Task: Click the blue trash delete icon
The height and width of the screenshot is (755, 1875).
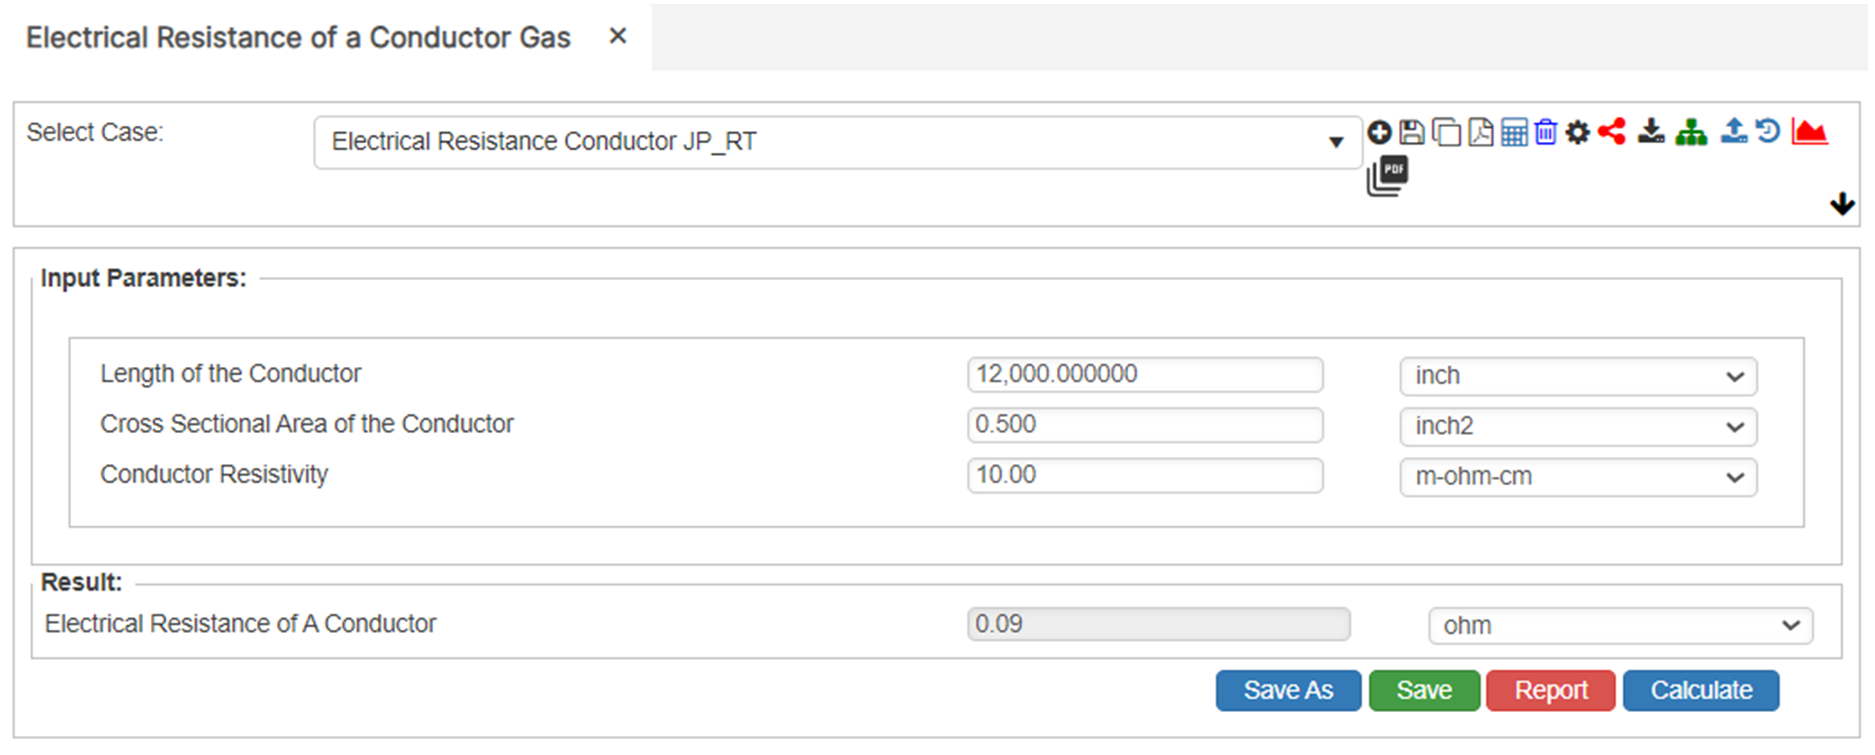Action: coord(1546,132)
